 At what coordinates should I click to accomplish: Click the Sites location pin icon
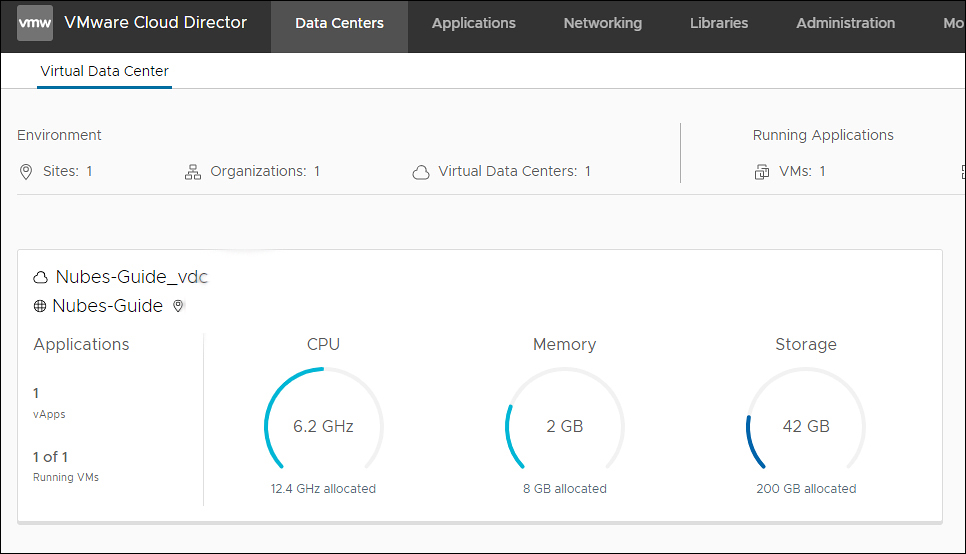point(26,172)
